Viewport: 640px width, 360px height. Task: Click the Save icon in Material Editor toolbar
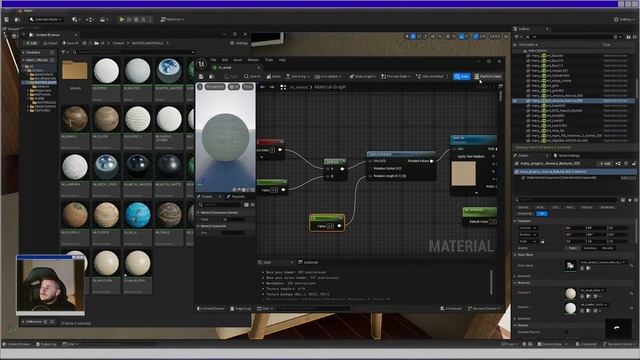coord(201,76)
